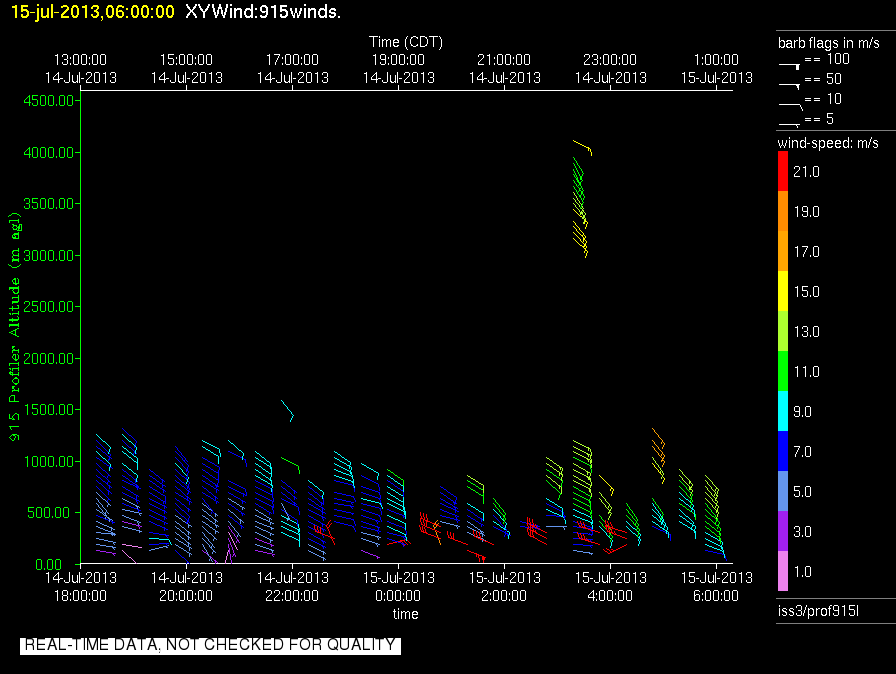Click the light blue 5.0 color segment
This screenshot has width=896, height=674.
(783, 491)
